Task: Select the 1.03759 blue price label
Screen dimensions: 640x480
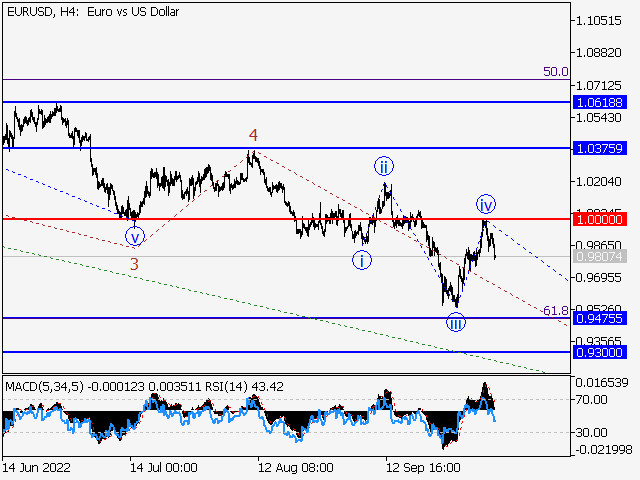Action: click(x=600, y=148)
